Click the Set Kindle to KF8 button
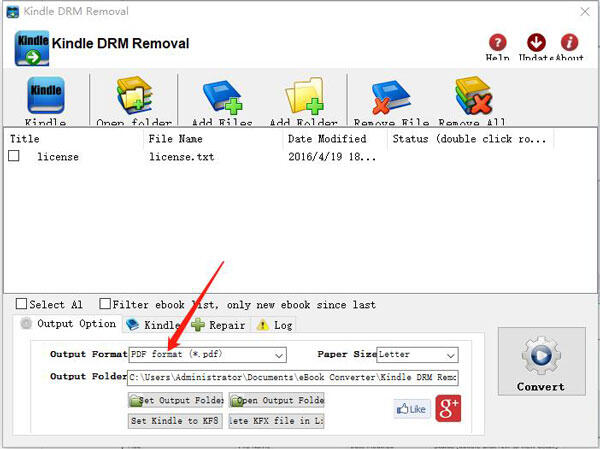The width and height of the screenshot is (600, 449). pos(175,421)
